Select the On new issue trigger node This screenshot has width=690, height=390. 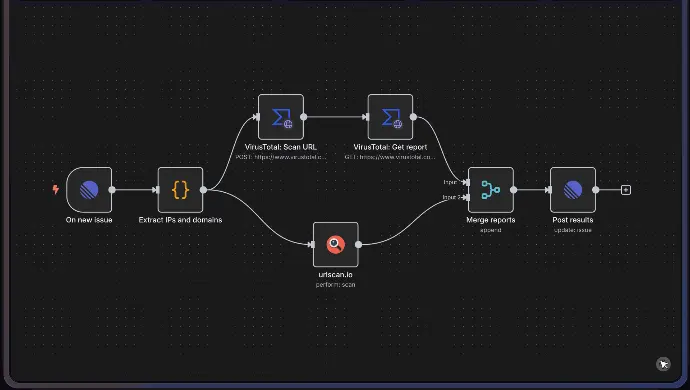(89, 190)
